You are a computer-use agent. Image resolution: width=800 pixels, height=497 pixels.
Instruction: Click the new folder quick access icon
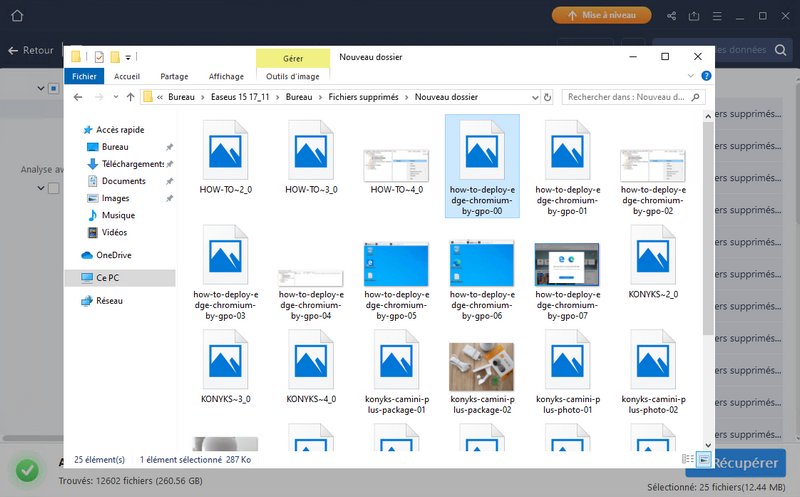(115, 57)
